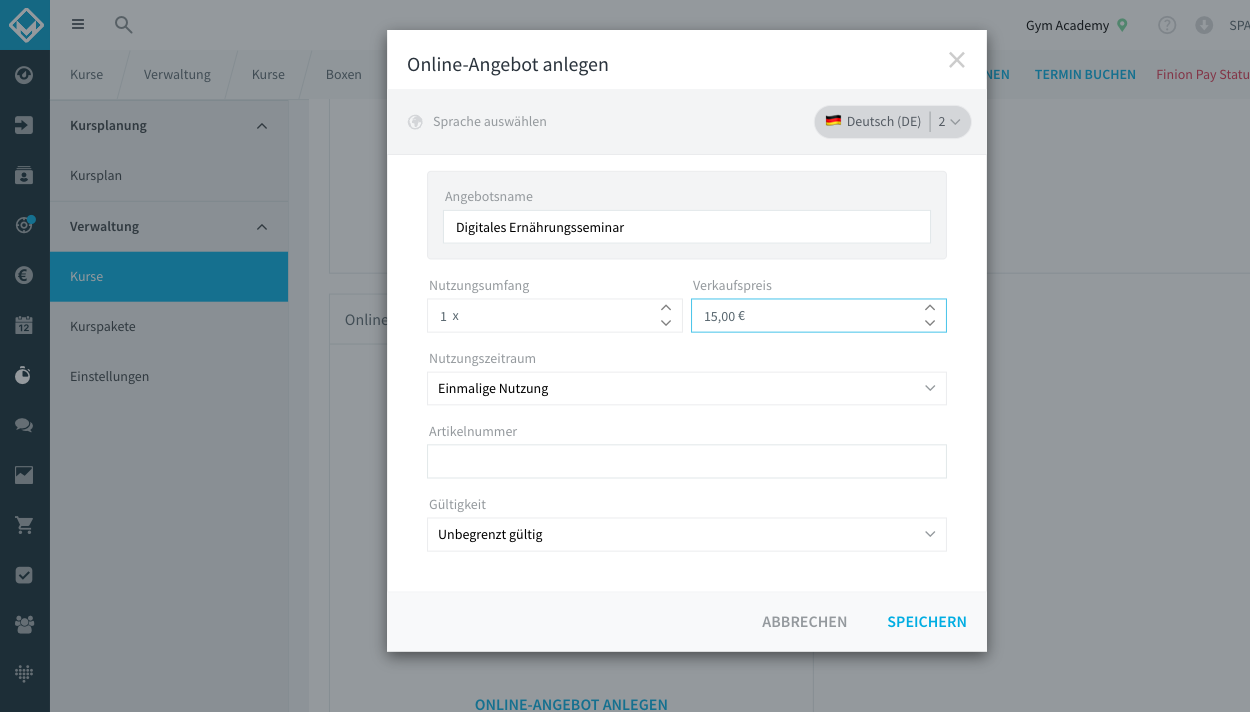Click the help question mark icon
The width and height of the screenshot is (1250, 712).
[x=1167, y=25]
